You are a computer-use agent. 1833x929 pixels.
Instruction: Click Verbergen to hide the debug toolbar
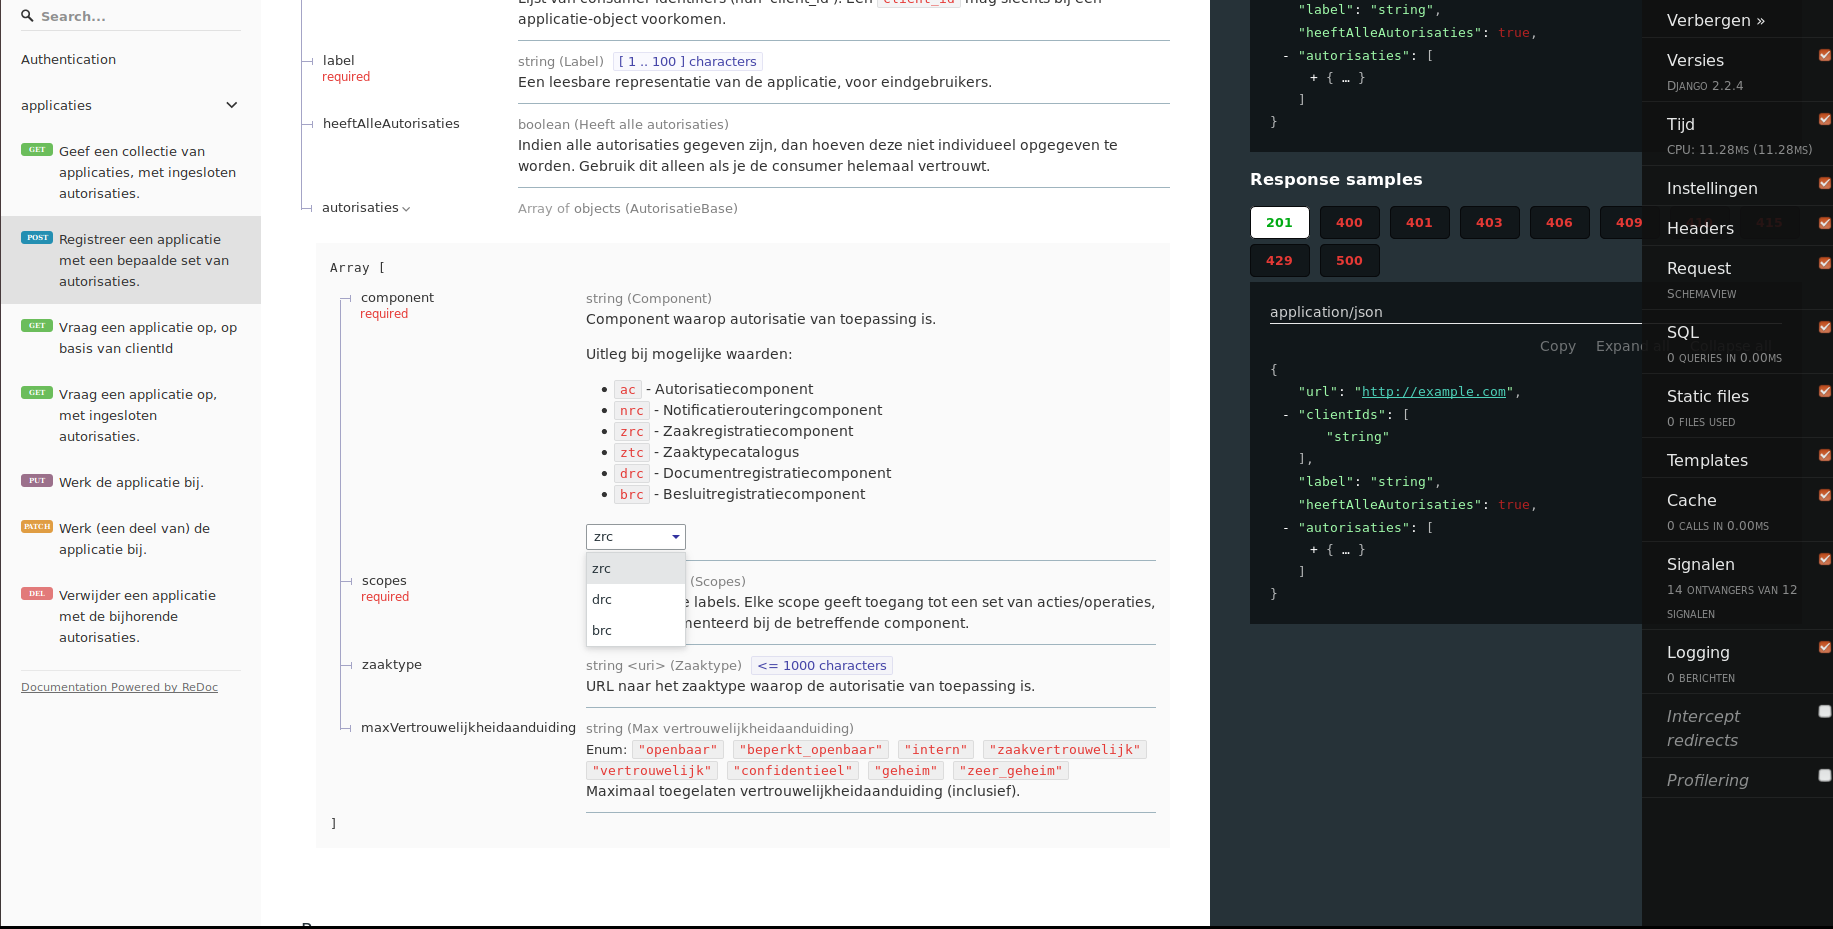[x=1714, y=19]
